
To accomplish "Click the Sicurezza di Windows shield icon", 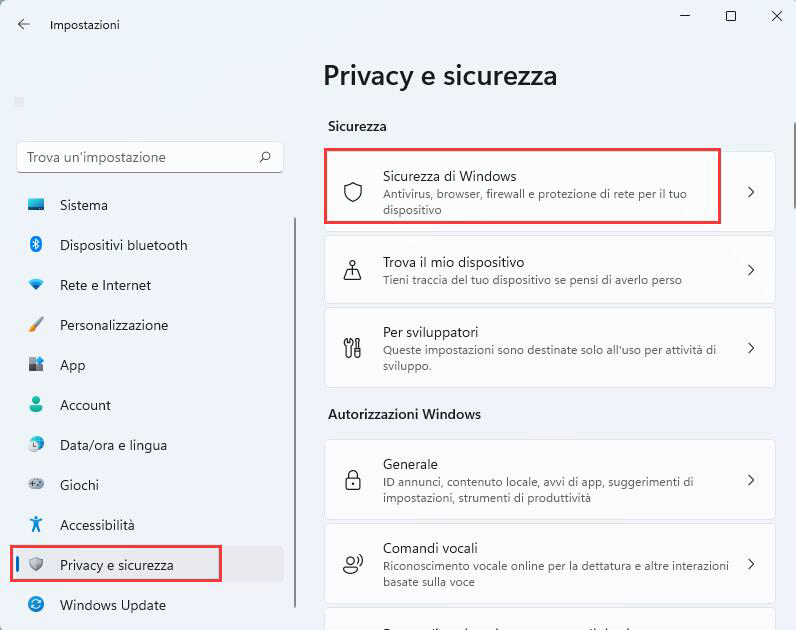I will (352, 192).
